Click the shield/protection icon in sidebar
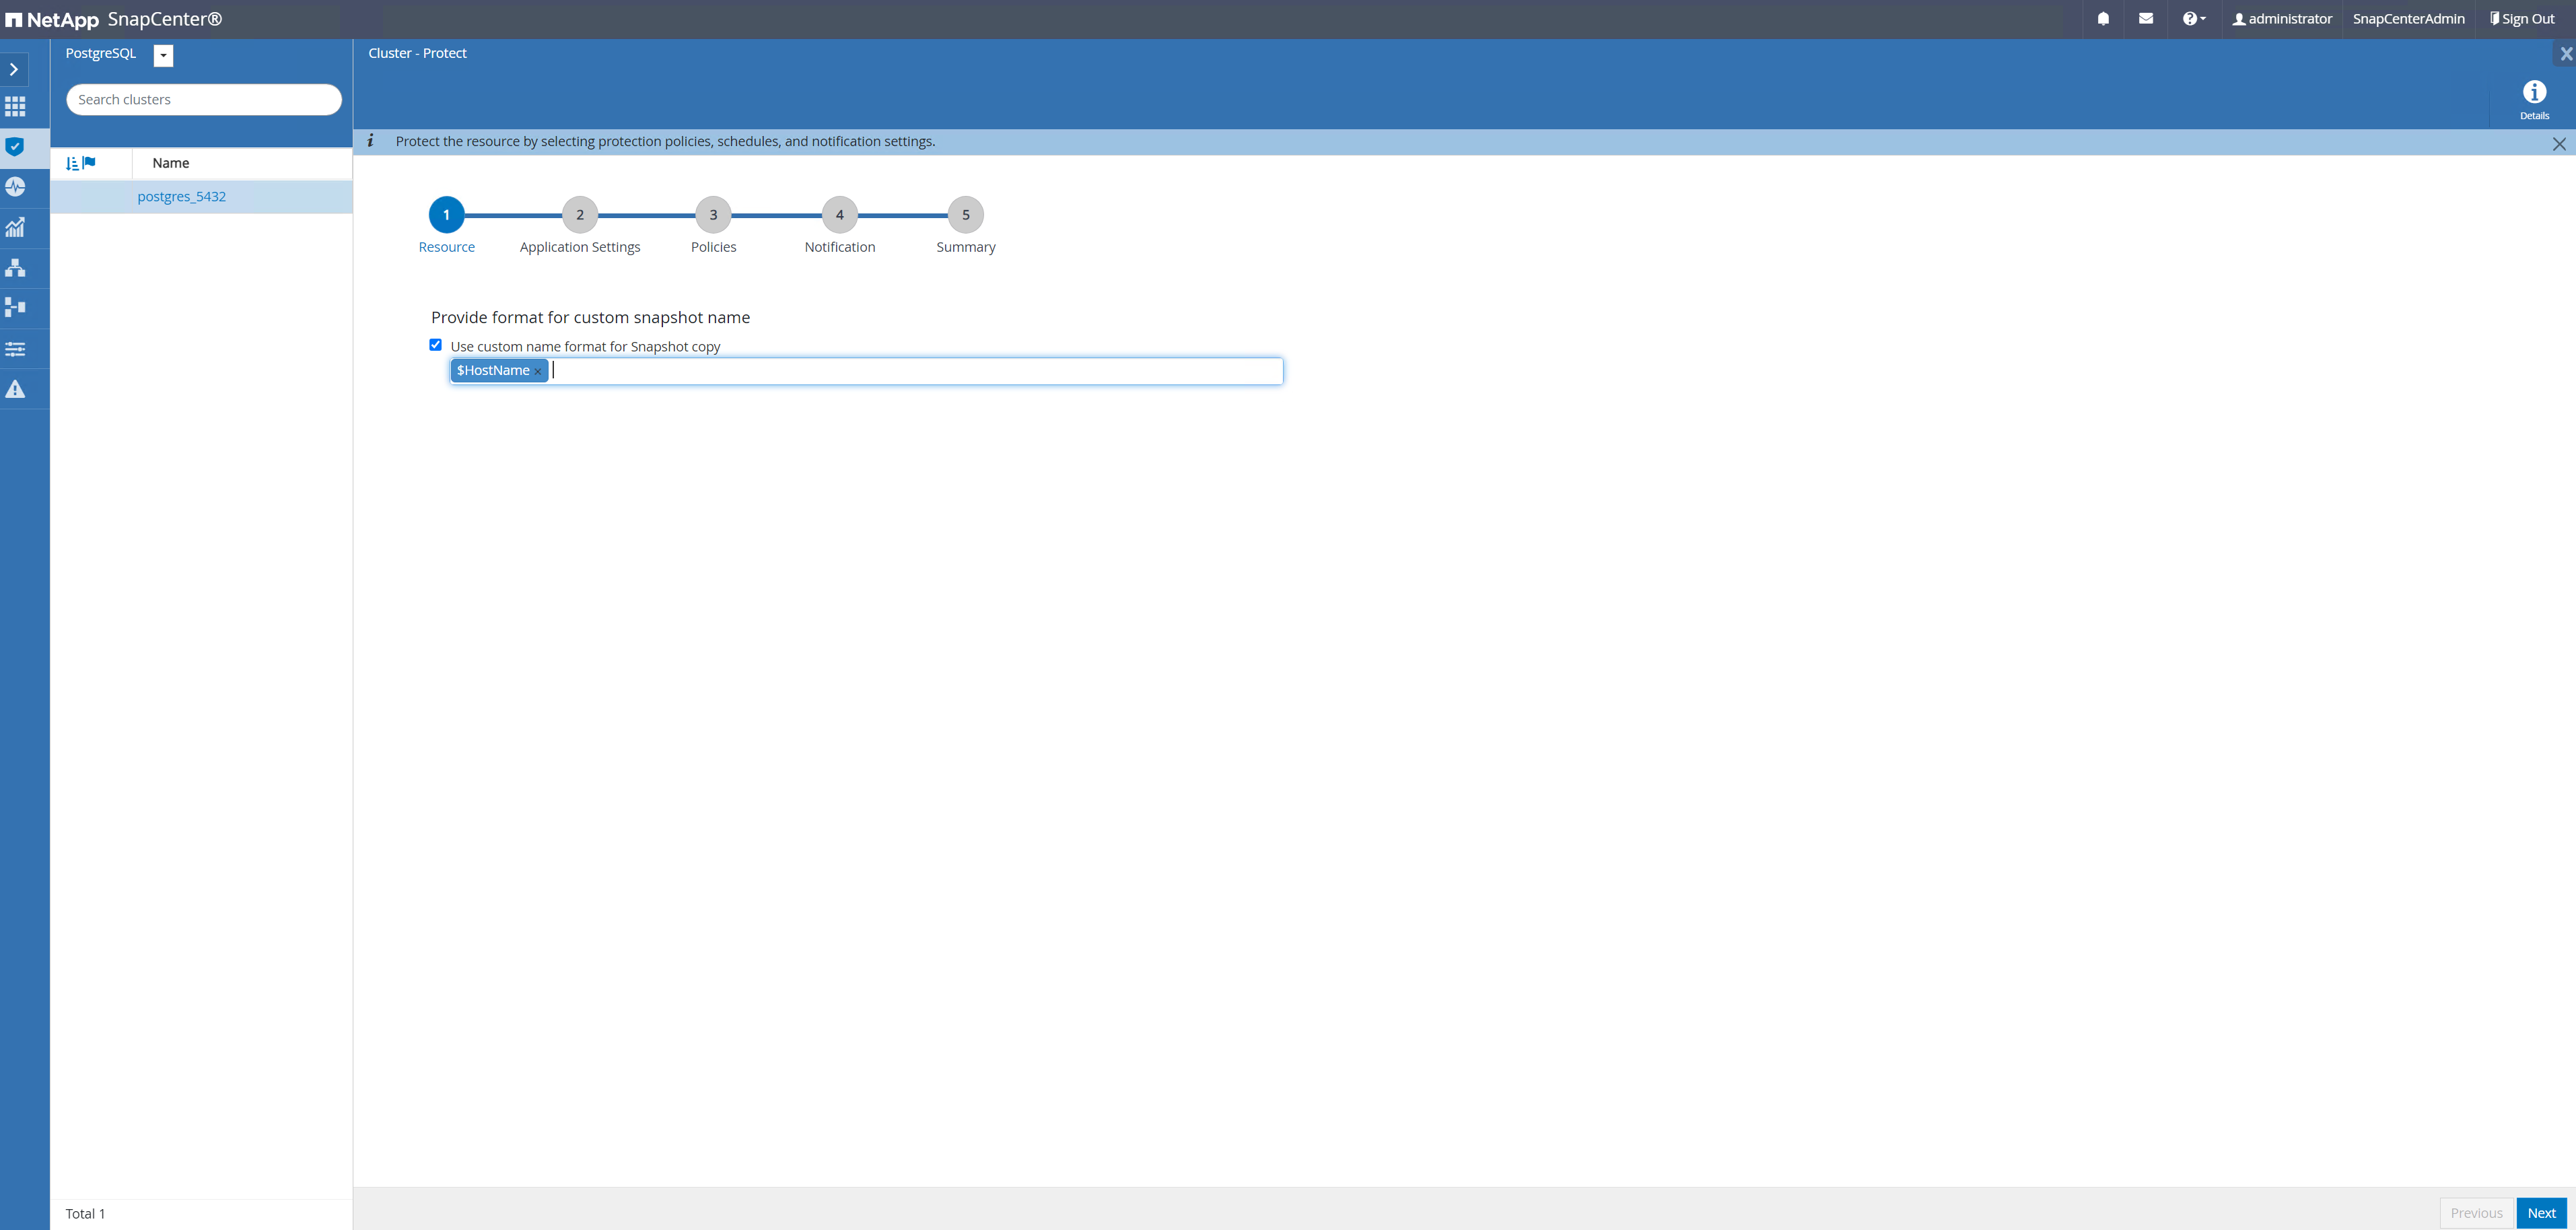2576x1230 pixels. click(x=16, y=146)
